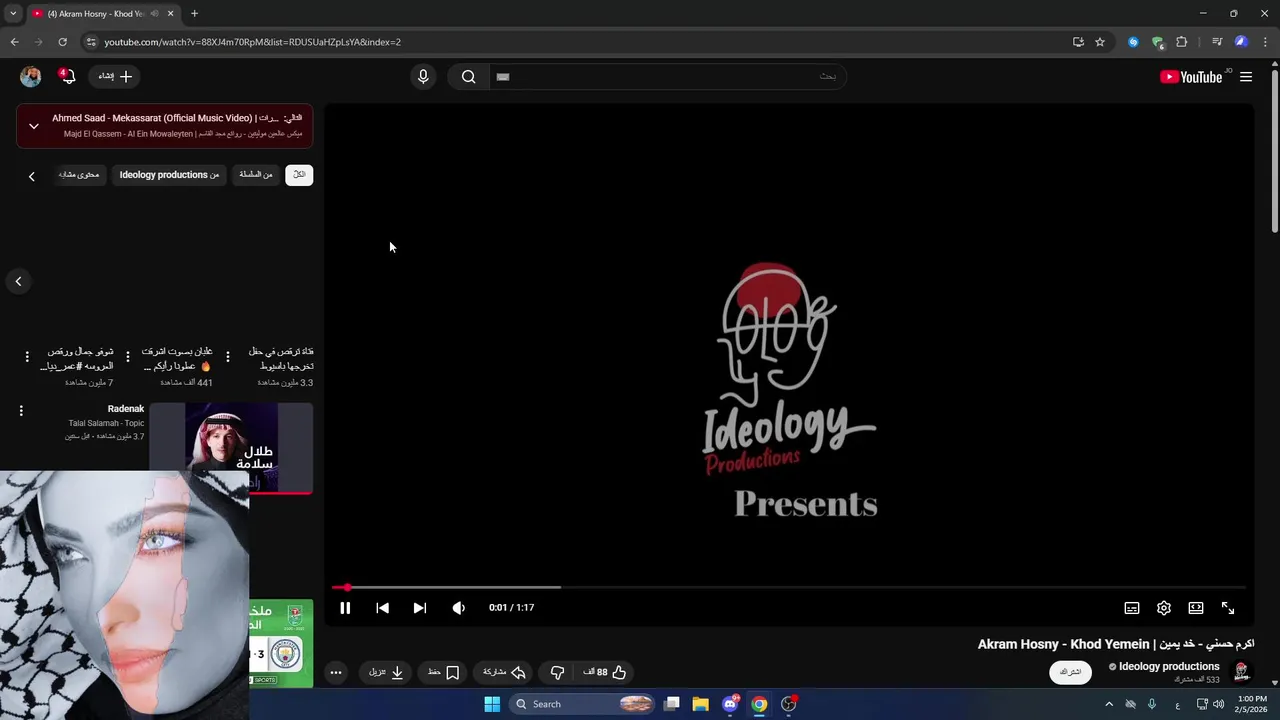Mute the tab via its speaker icon
1280x720 pixels.
tap(154, 14)
